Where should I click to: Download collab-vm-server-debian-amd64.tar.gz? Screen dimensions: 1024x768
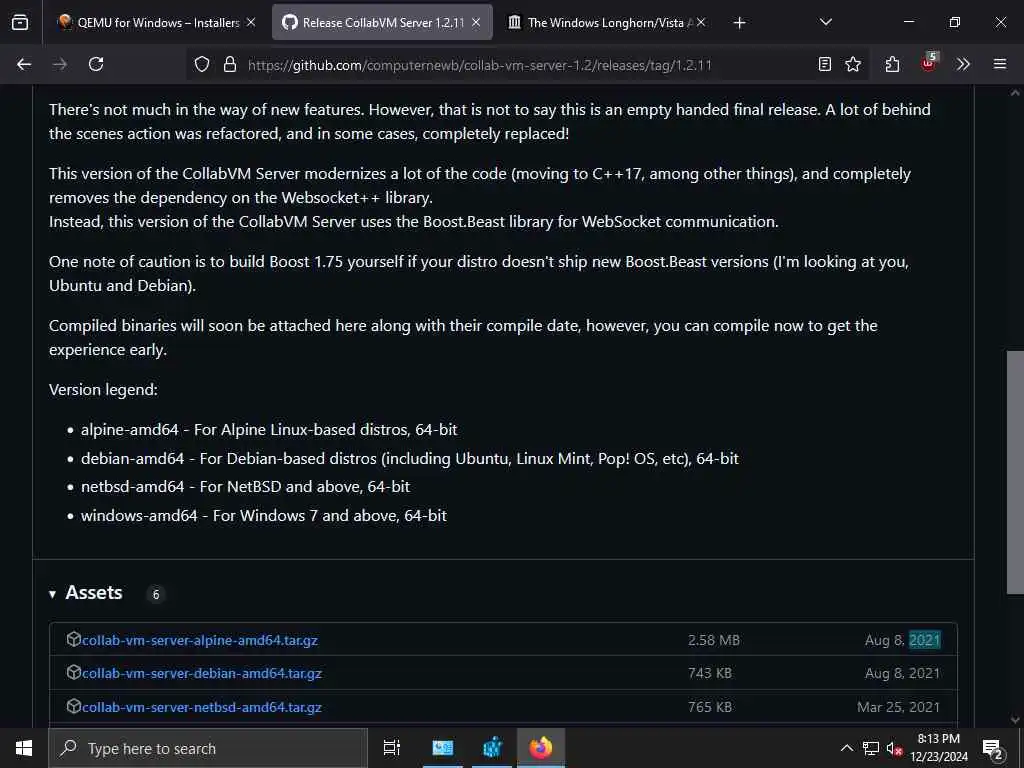(x=202, y=673)
